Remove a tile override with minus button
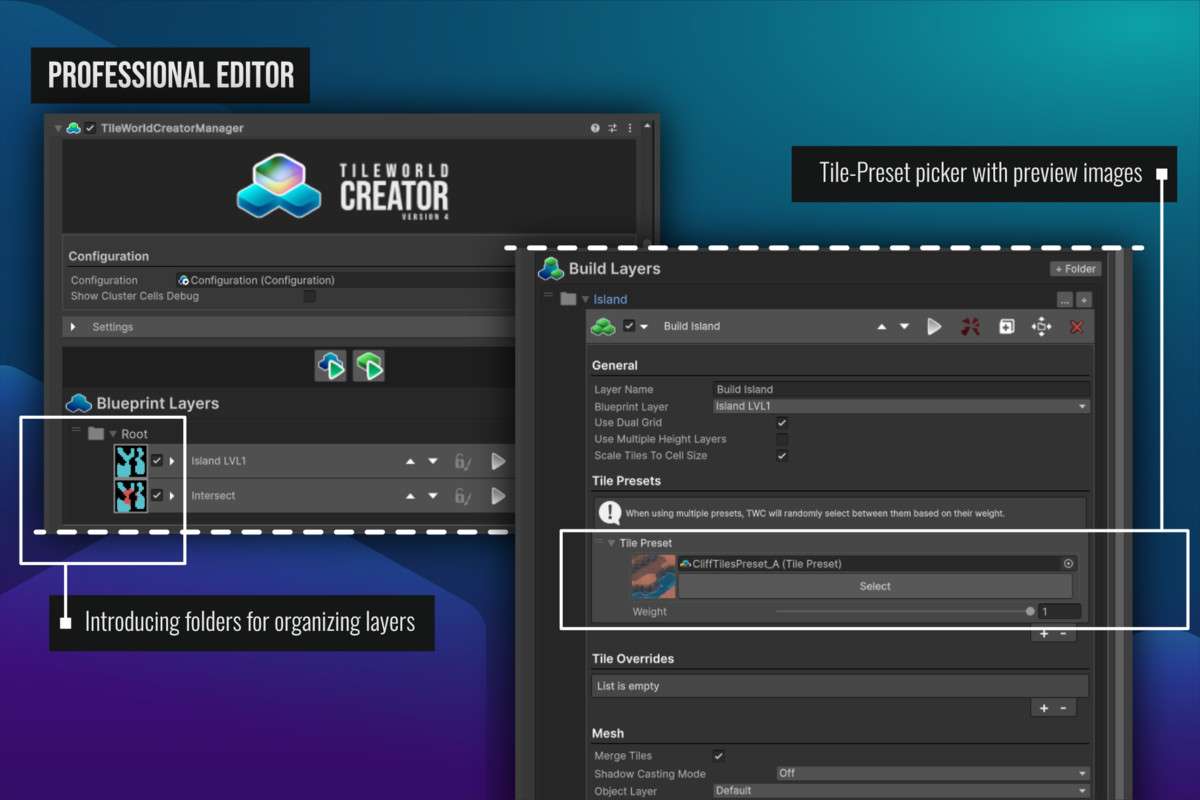Viewport: 1200px width, 800px height. point(1063,708)
